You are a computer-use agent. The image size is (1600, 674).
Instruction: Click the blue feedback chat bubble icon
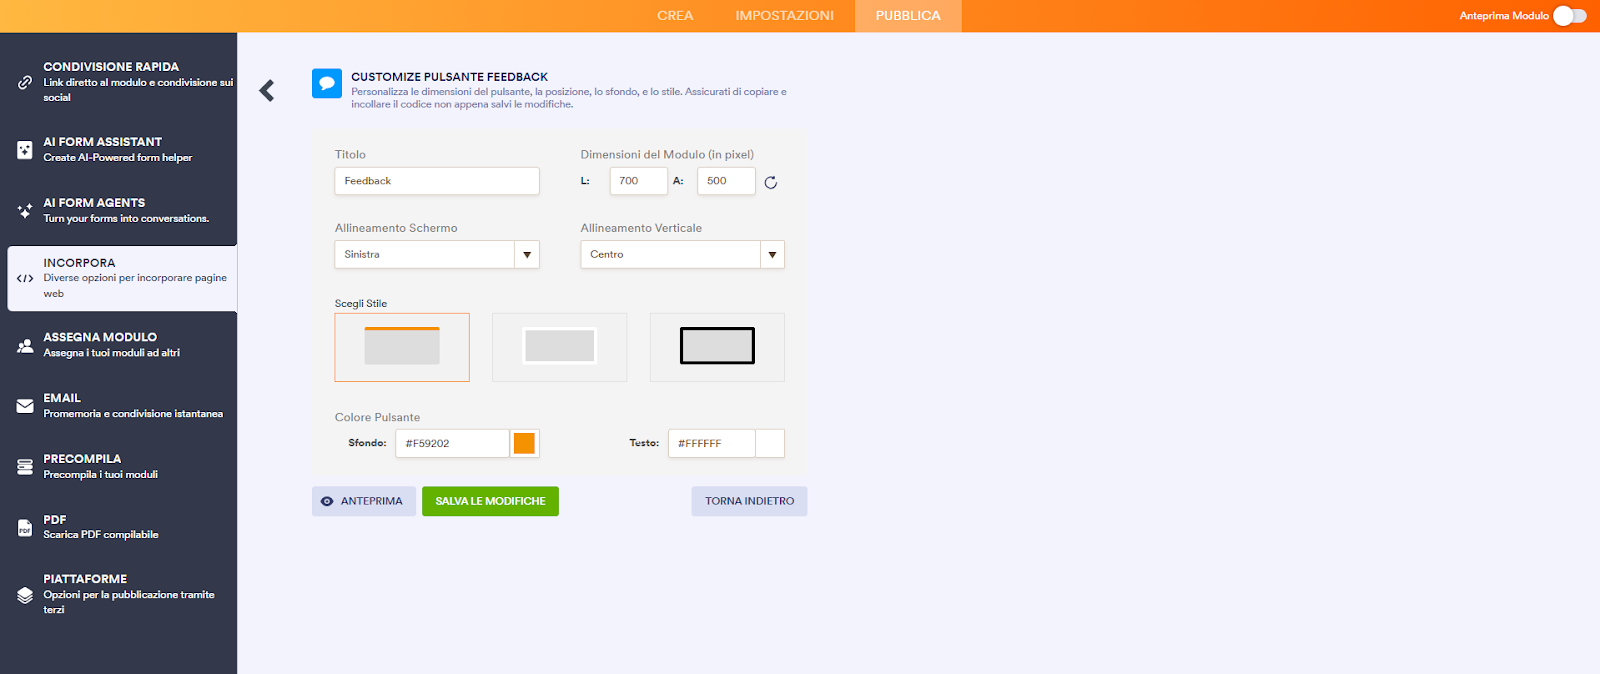pyautogui.click(x=327, y=84)
